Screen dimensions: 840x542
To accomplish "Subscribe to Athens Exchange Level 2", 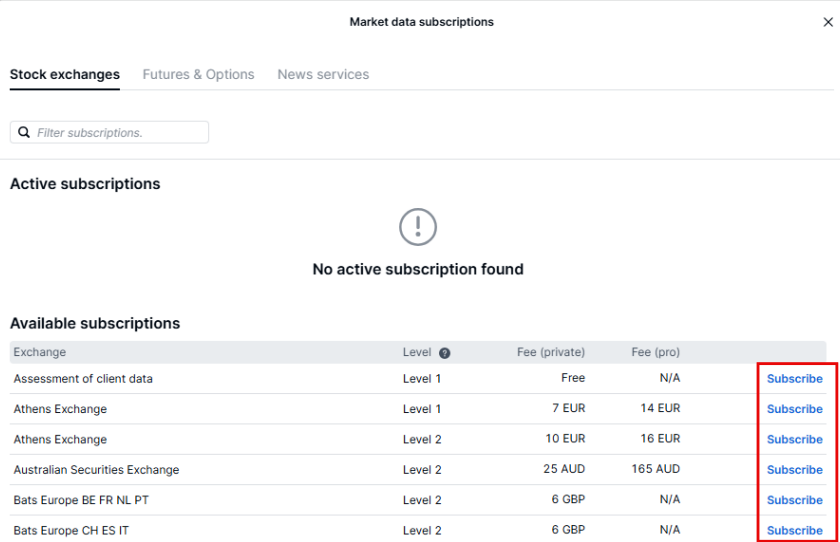I will 794,439.
